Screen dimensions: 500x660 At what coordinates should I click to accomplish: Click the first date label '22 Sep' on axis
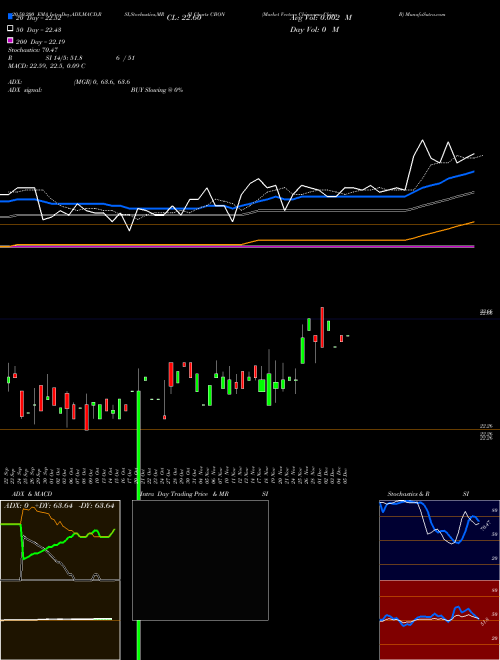(x=7, y=475)
